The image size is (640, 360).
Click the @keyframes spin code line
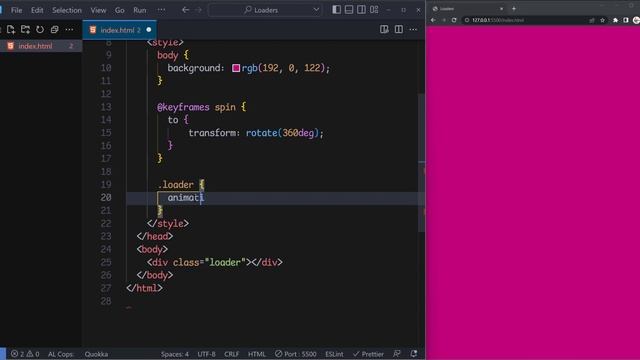coord(202,107)
